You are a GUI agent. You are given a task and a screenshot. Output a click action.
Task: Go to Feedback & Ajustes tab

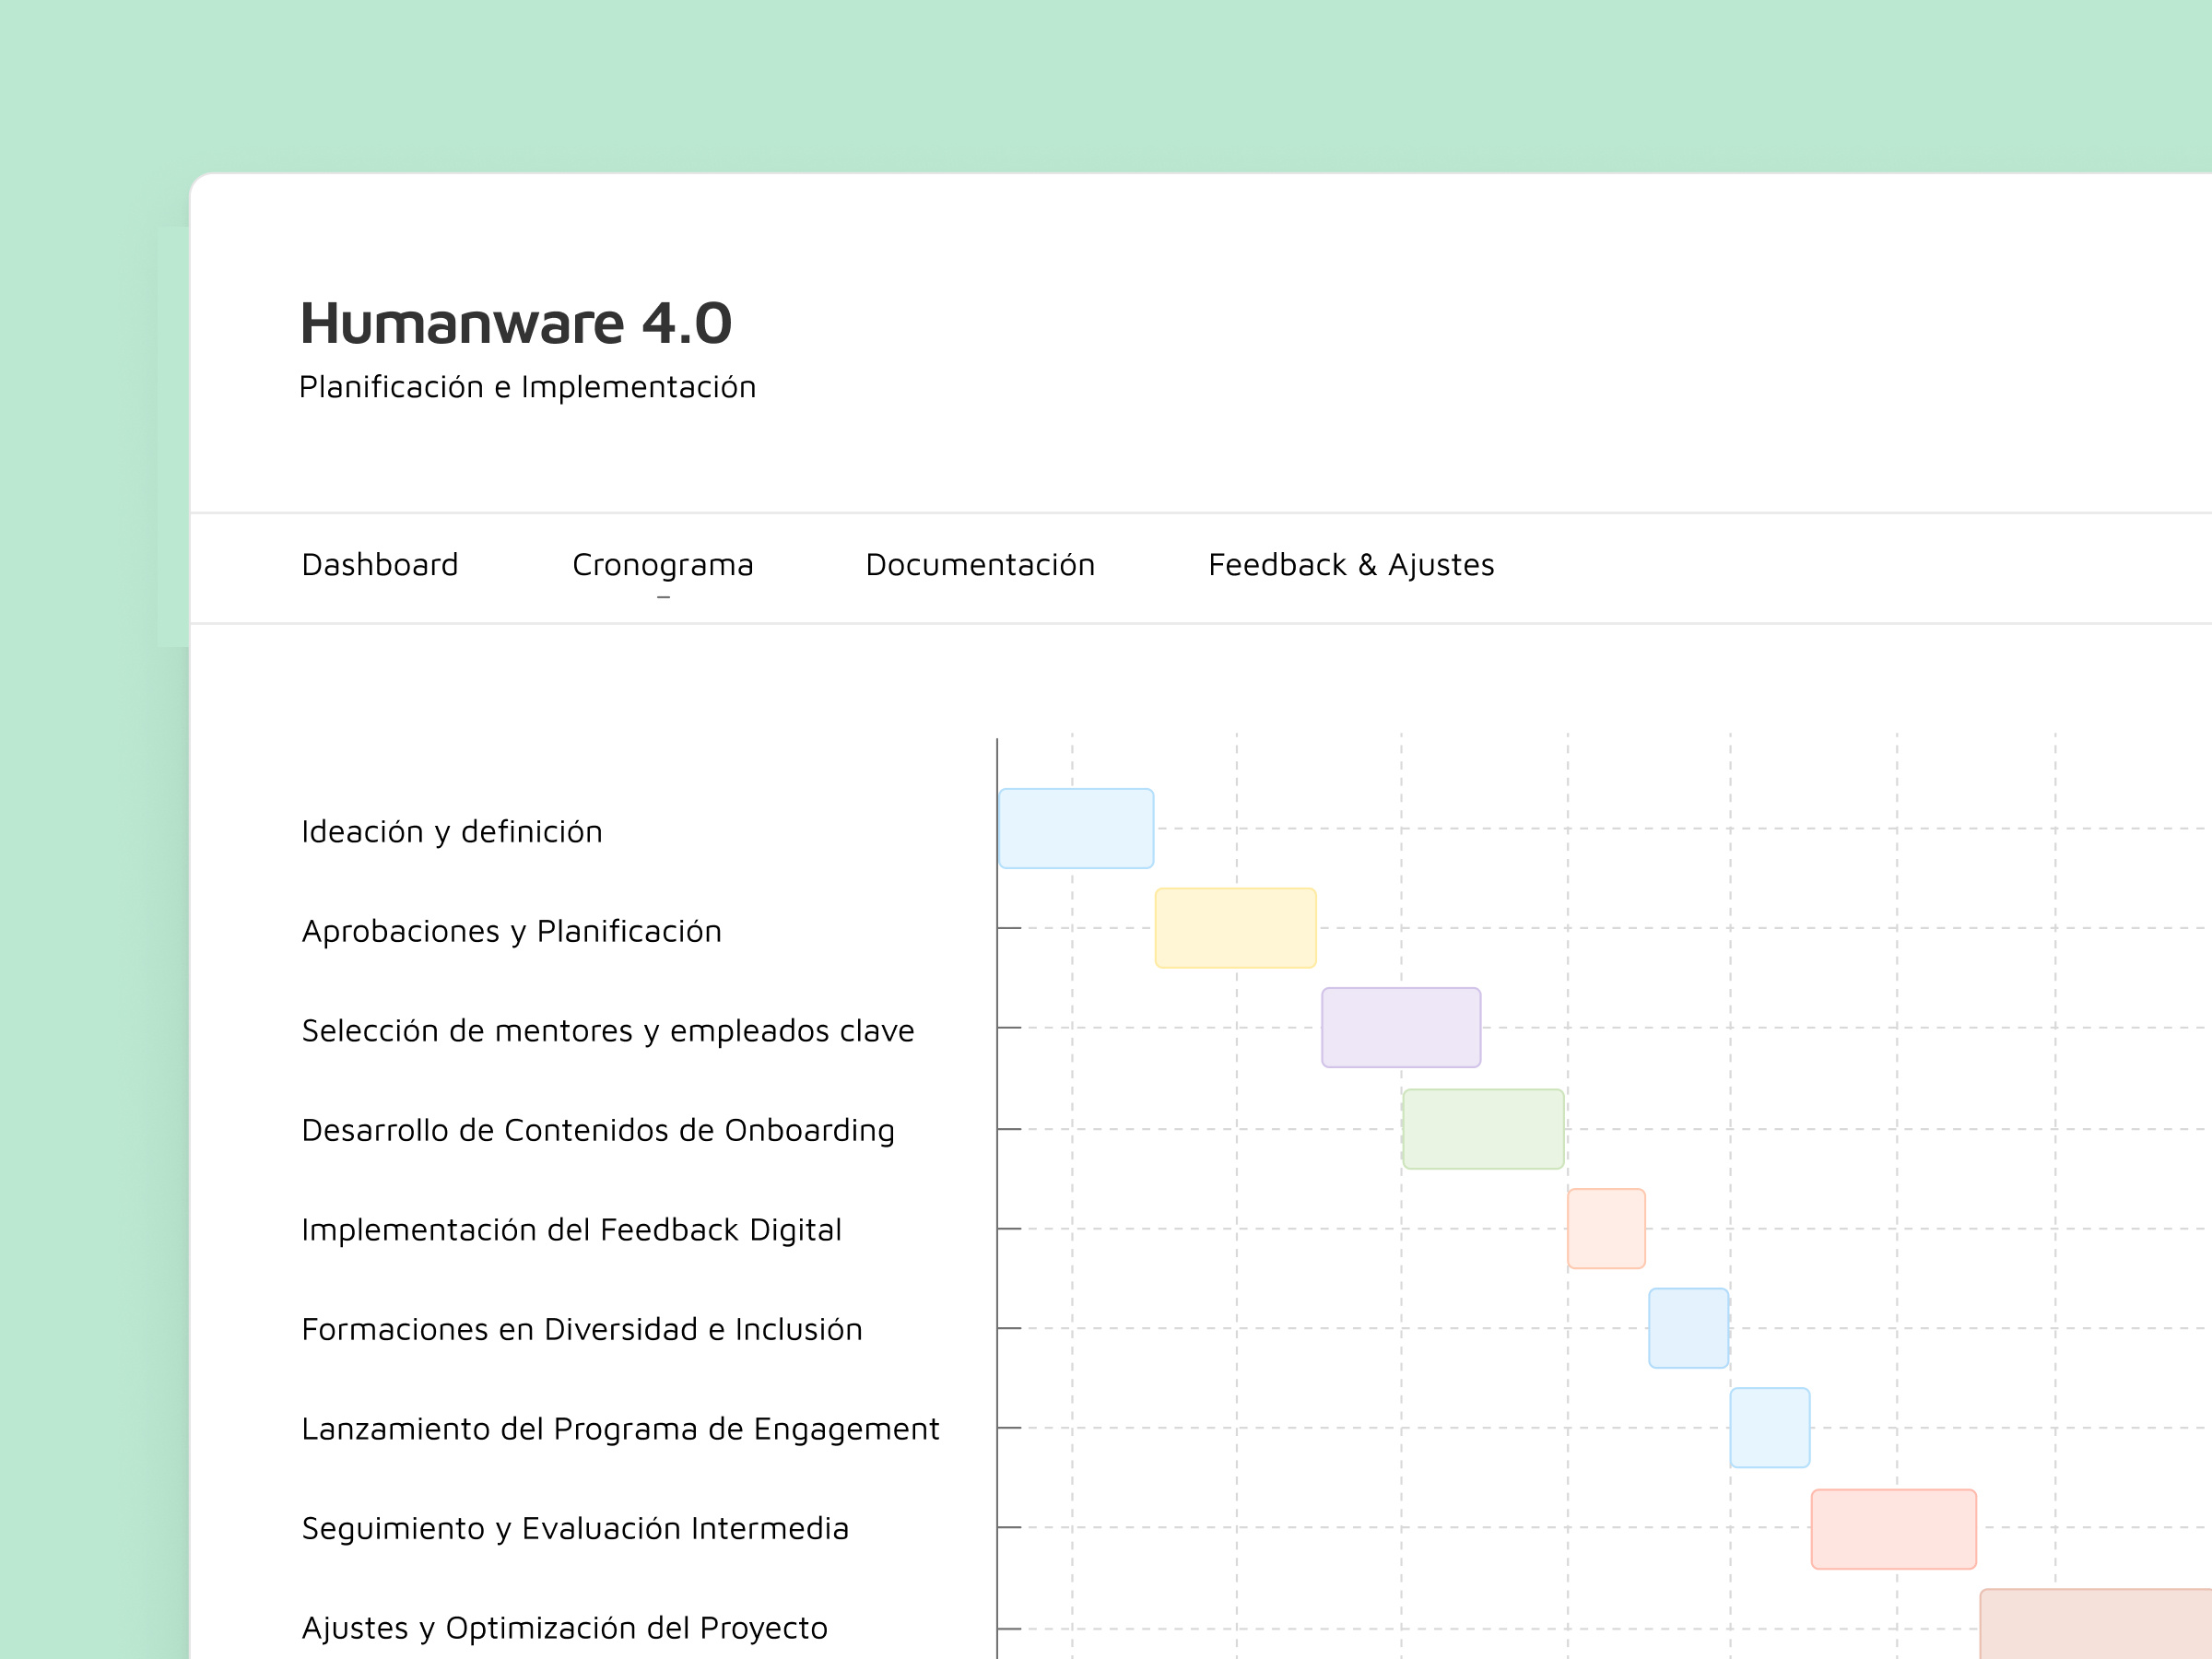pyautogui.click(x=1351, y=565)
